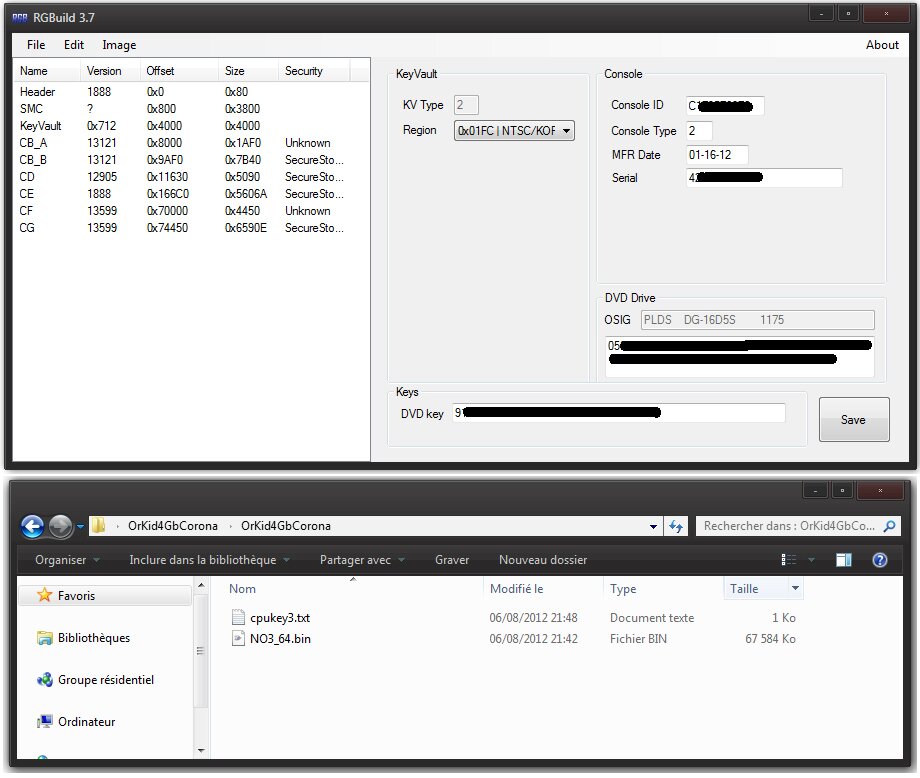The width and height of the screenshot is (920, 778).
Task: Click the MFR Date input field
Action: coord(717,155)
